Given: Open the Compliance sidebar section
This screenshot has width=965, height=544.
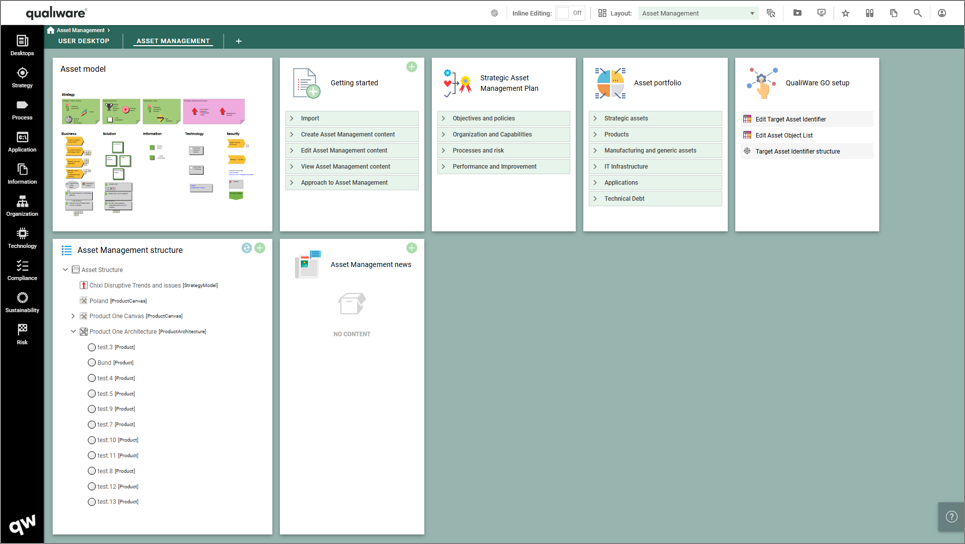Looking at the screenshot, I should click(x=22, y=270).
